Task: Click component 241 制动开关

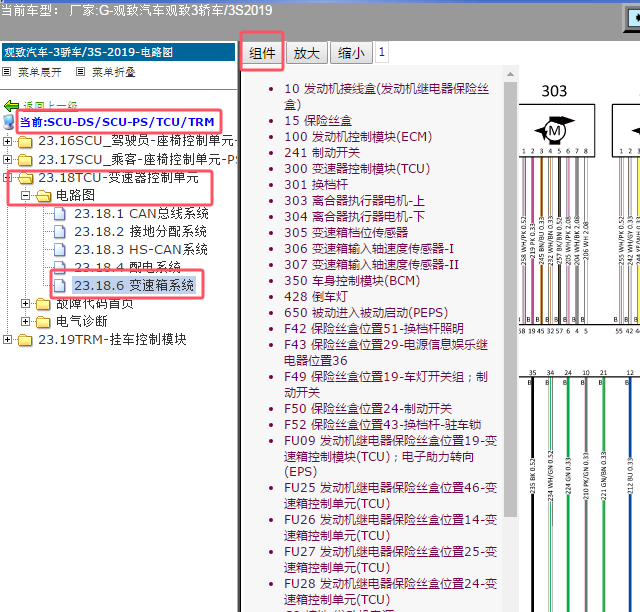Action: point(322,152)
